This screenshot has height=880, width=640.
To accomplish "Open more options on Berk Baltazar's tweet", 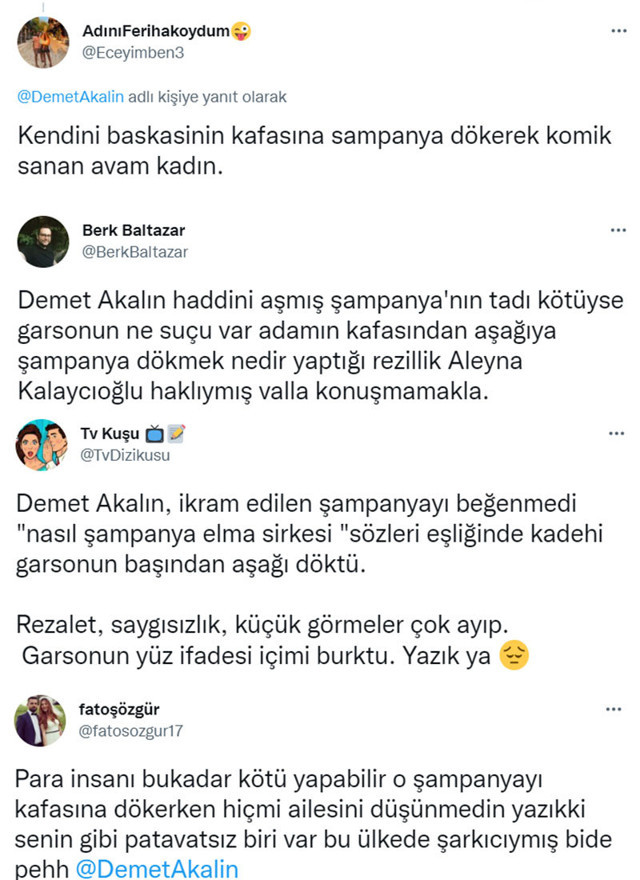I will 618,231.
